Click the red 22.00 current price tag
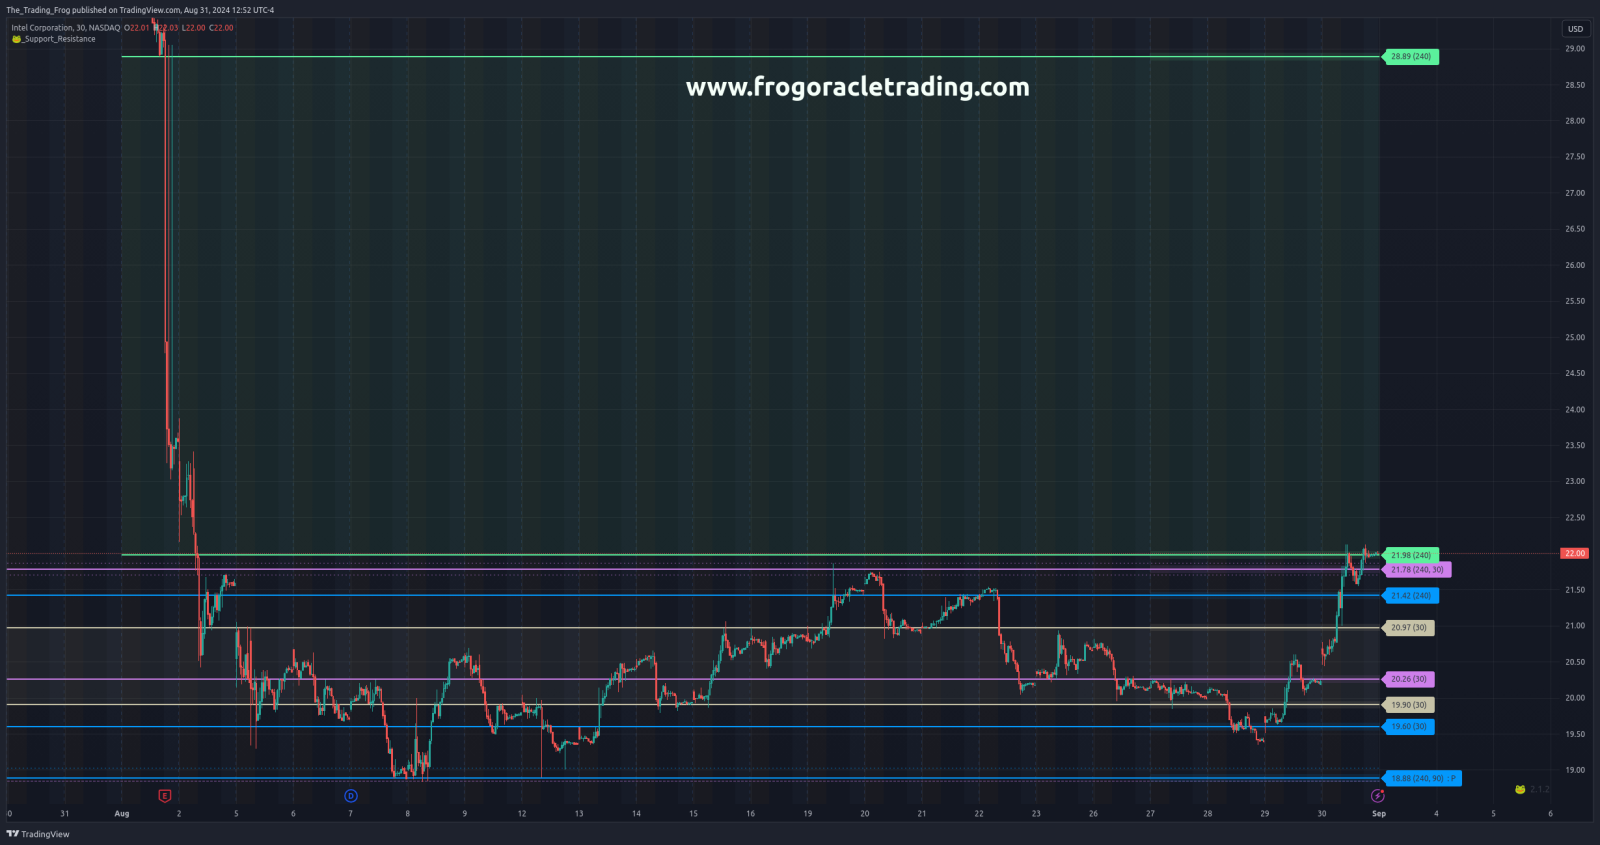 1574,553
